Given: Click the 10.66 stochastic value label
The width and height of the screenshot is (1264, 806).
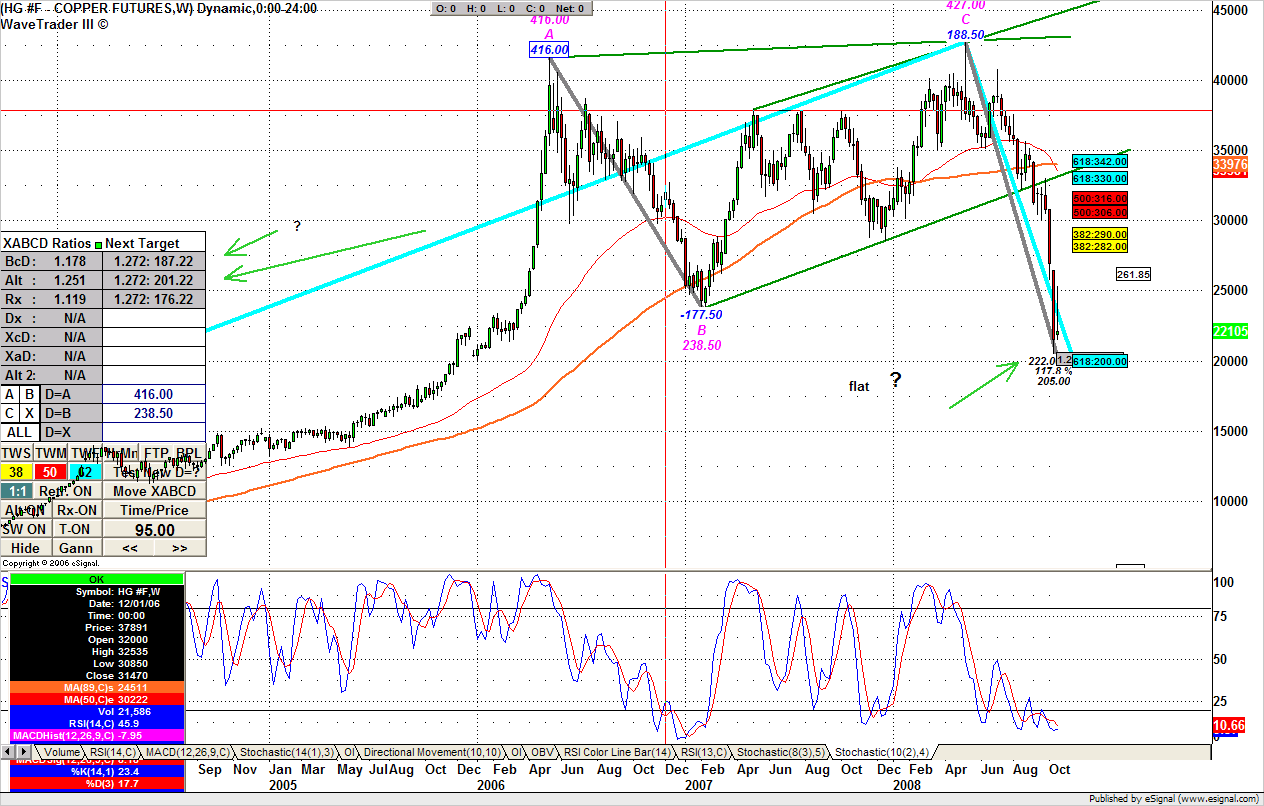Looking at the screenshot, I should (x=1228, y=725).
